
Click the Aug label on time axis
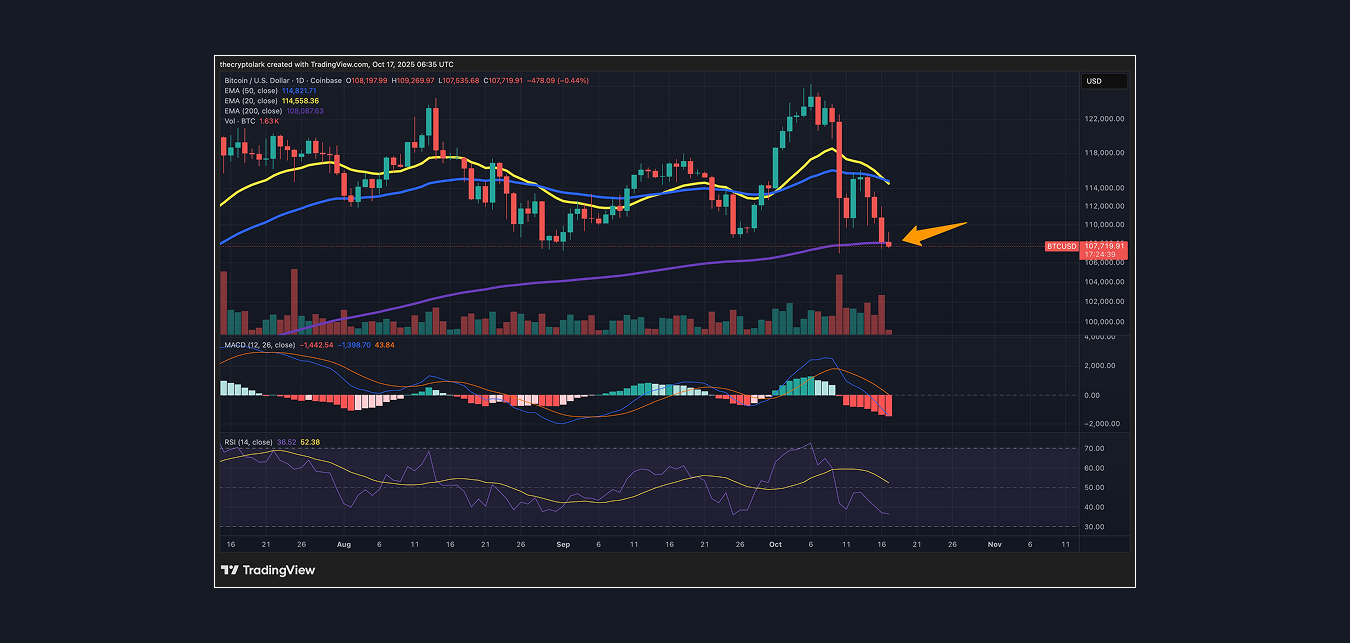pos(344,544)
